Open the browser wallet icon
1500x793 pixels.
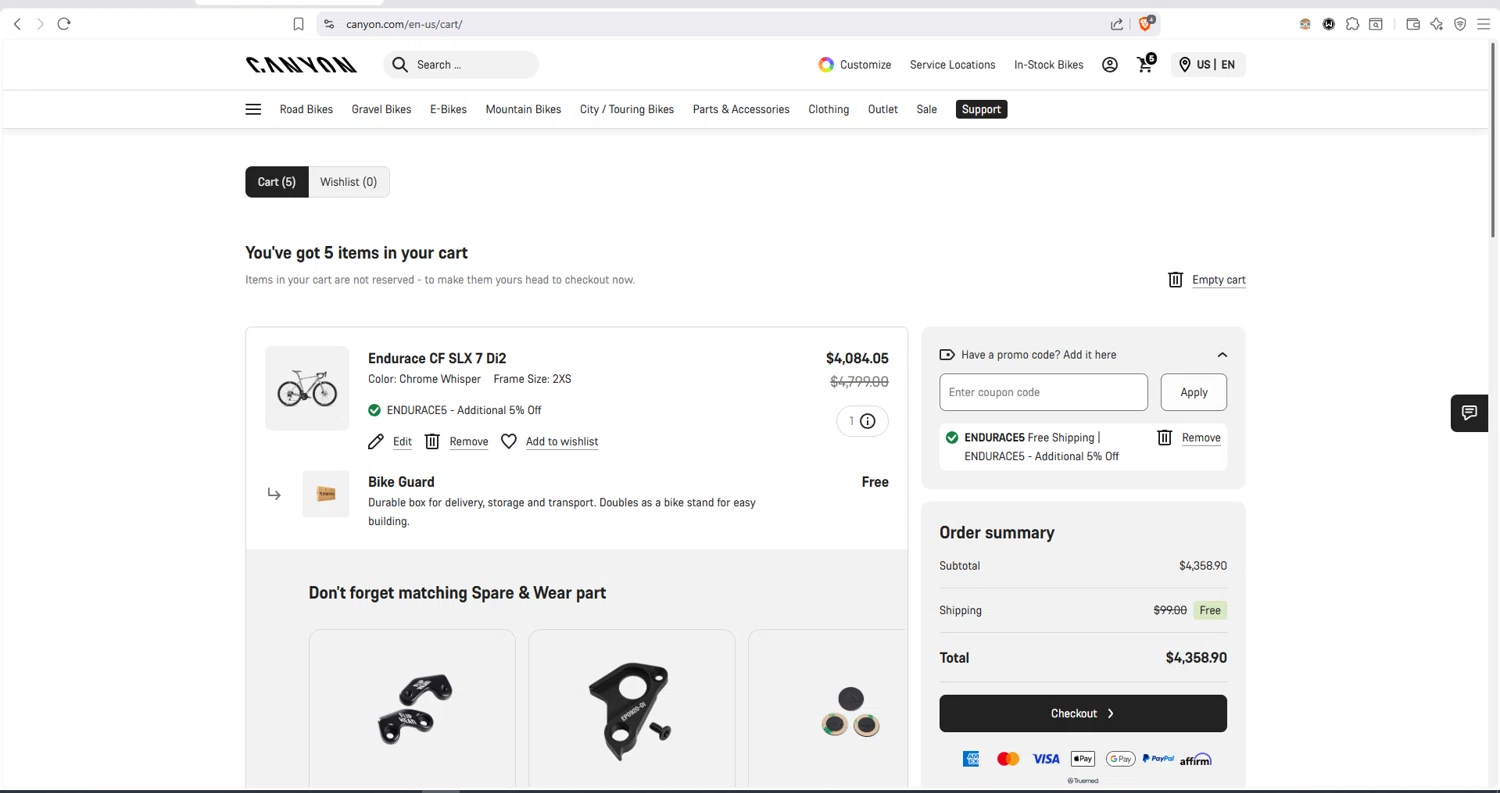[x=1413, y=24]
